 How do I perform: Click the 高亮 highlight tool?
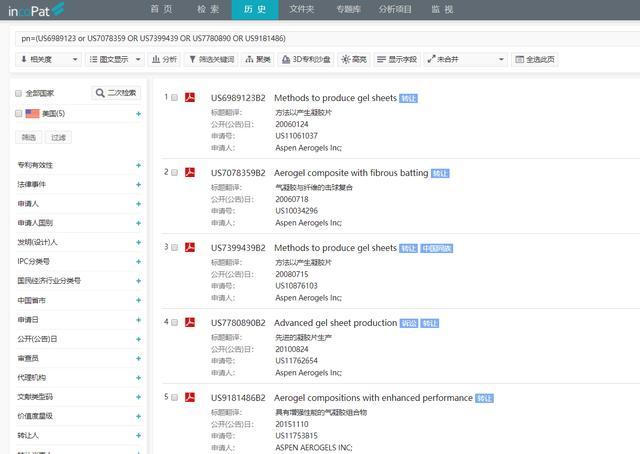(x=354, y=60)
